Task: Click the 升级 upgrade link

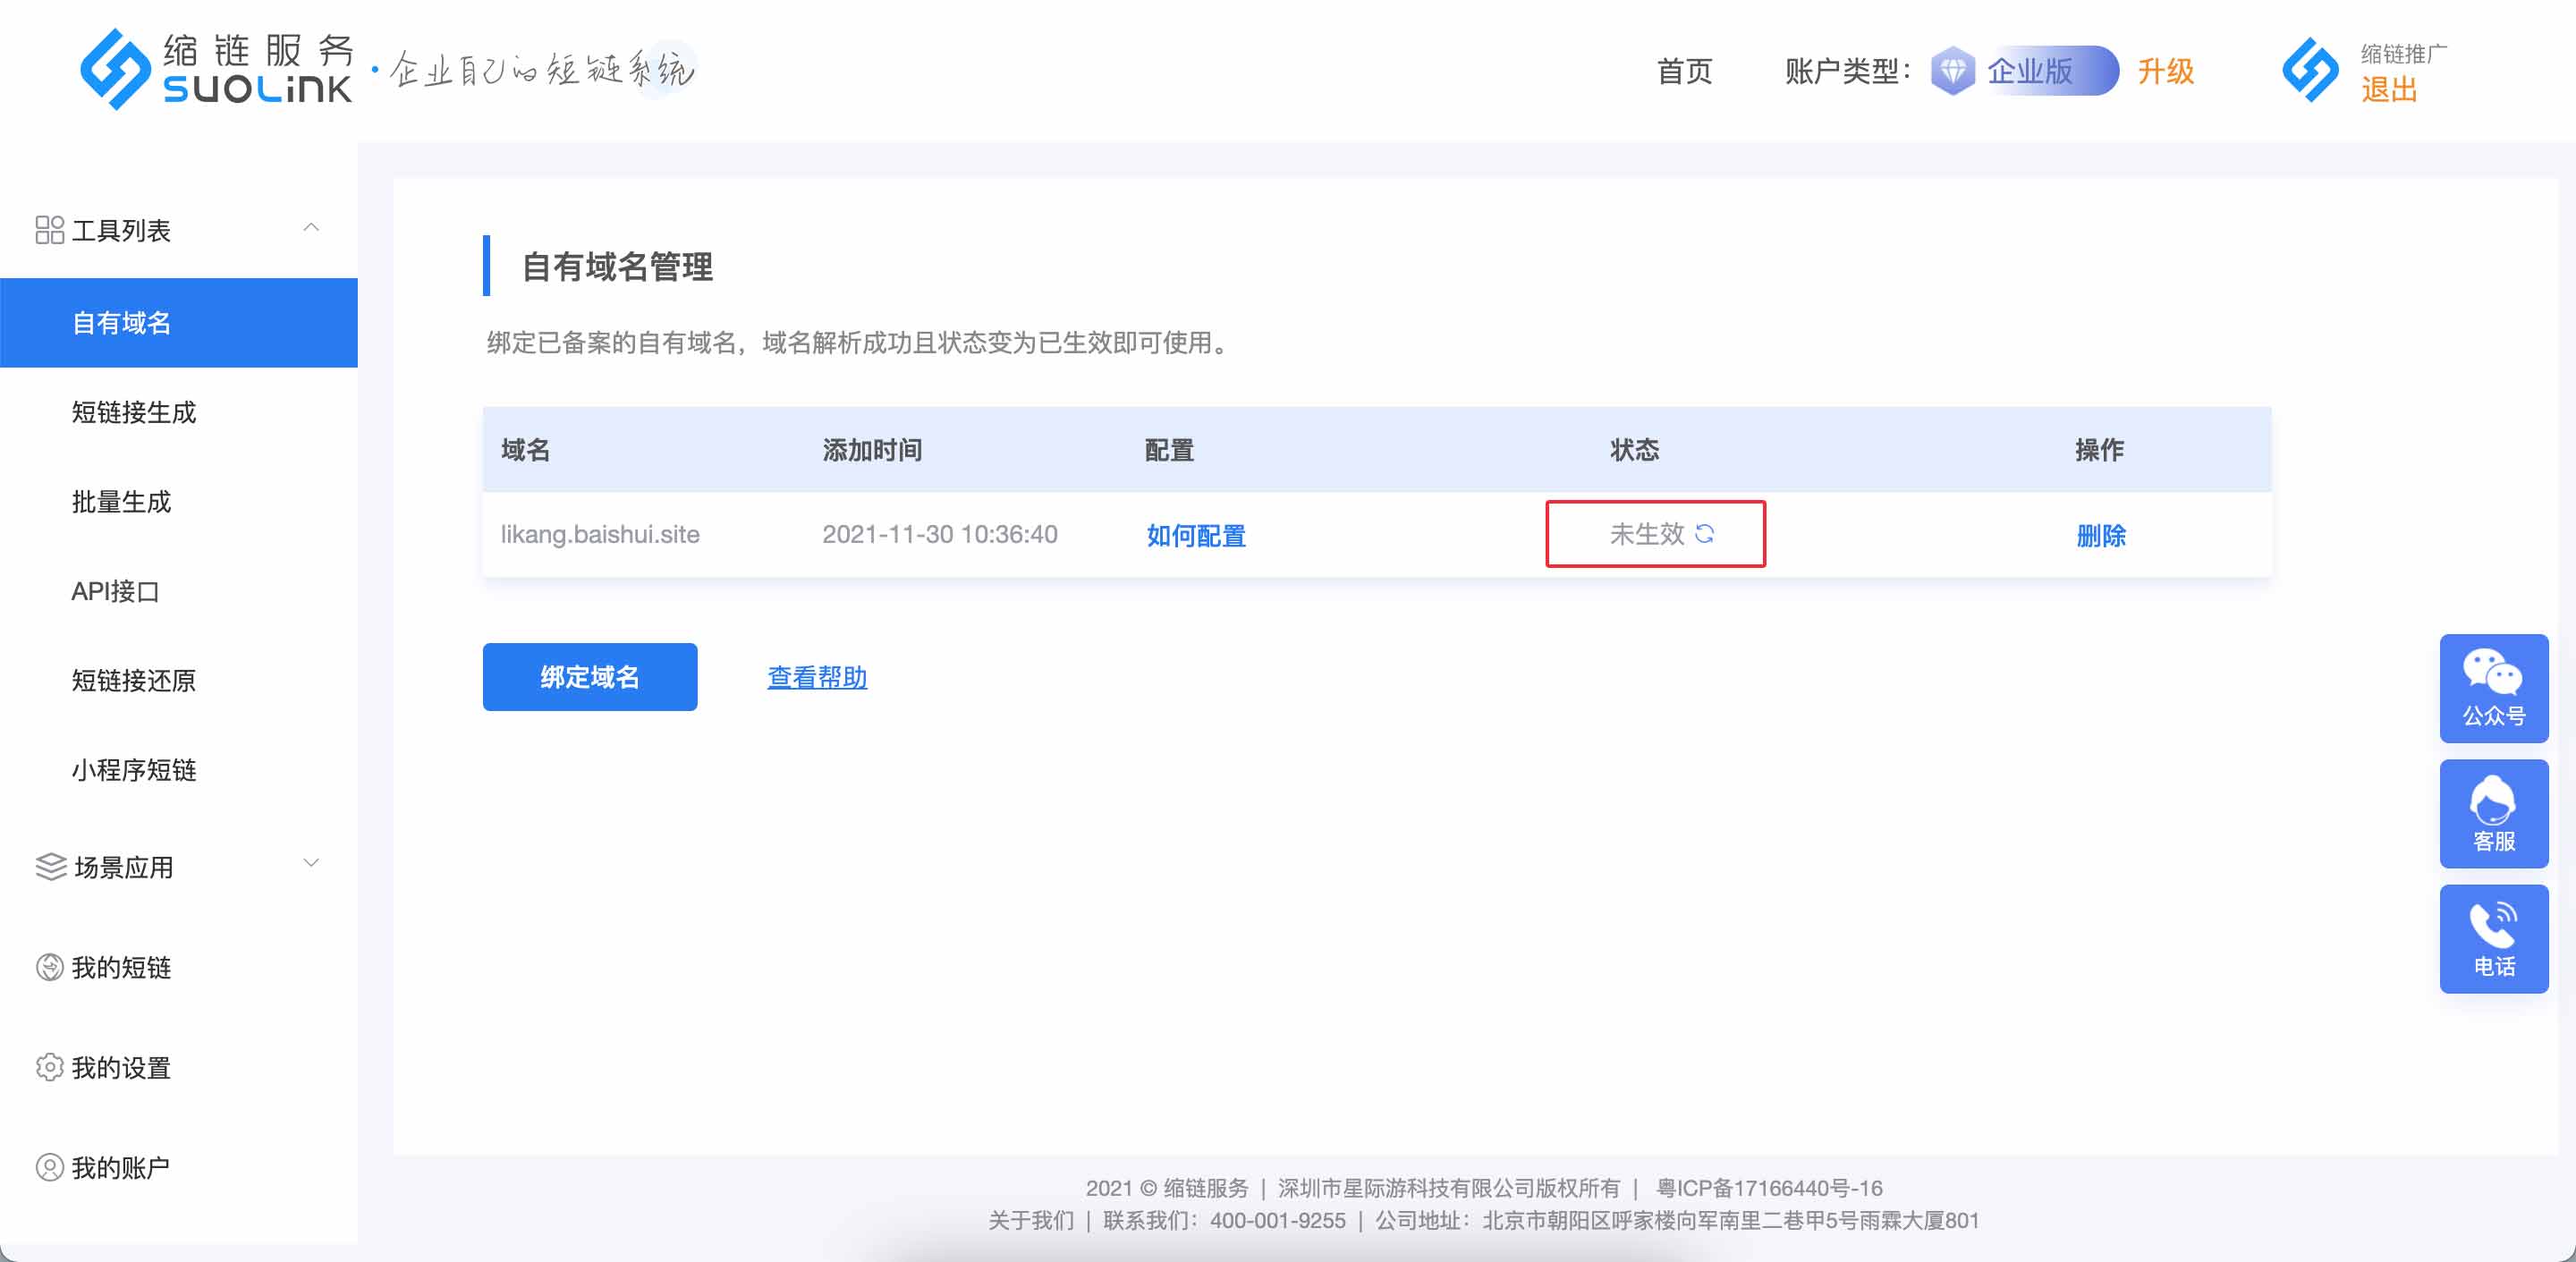Action: click(2166, 71)
